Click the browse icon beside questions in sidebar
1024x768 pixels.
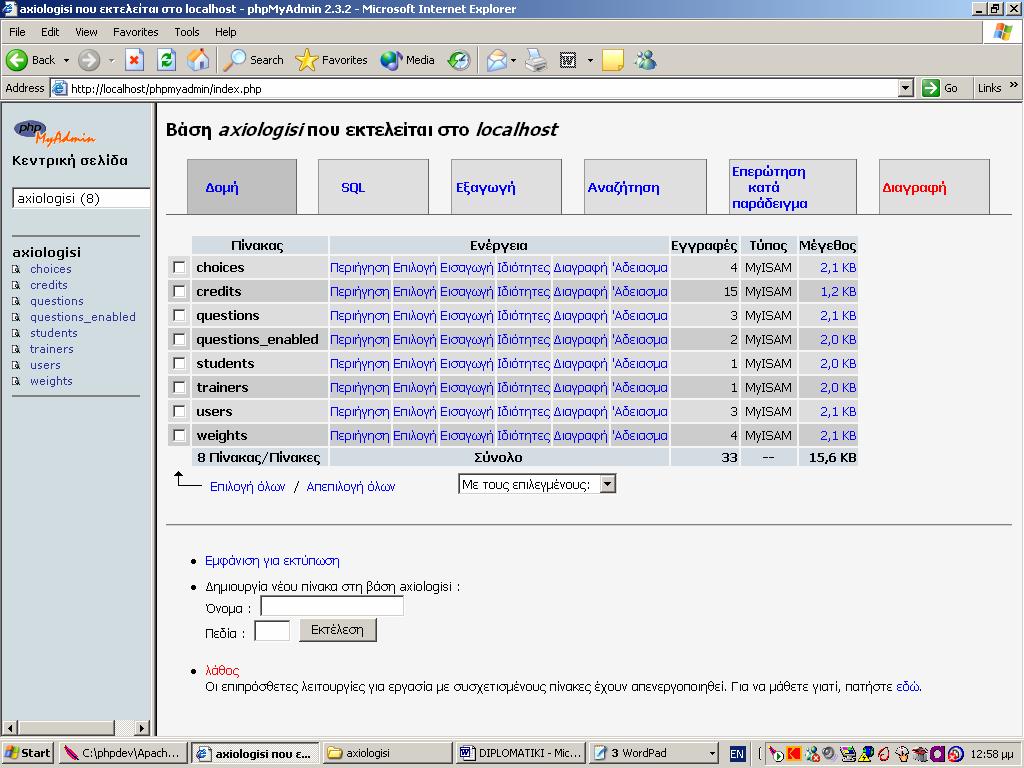(x=16, y=301)
